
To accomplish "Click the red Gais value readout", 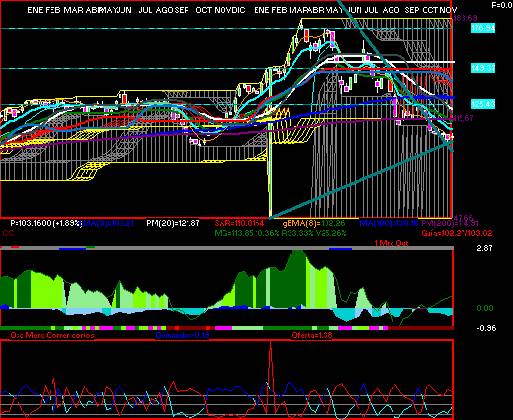I will pyautogui.click(x=456, y=233).
